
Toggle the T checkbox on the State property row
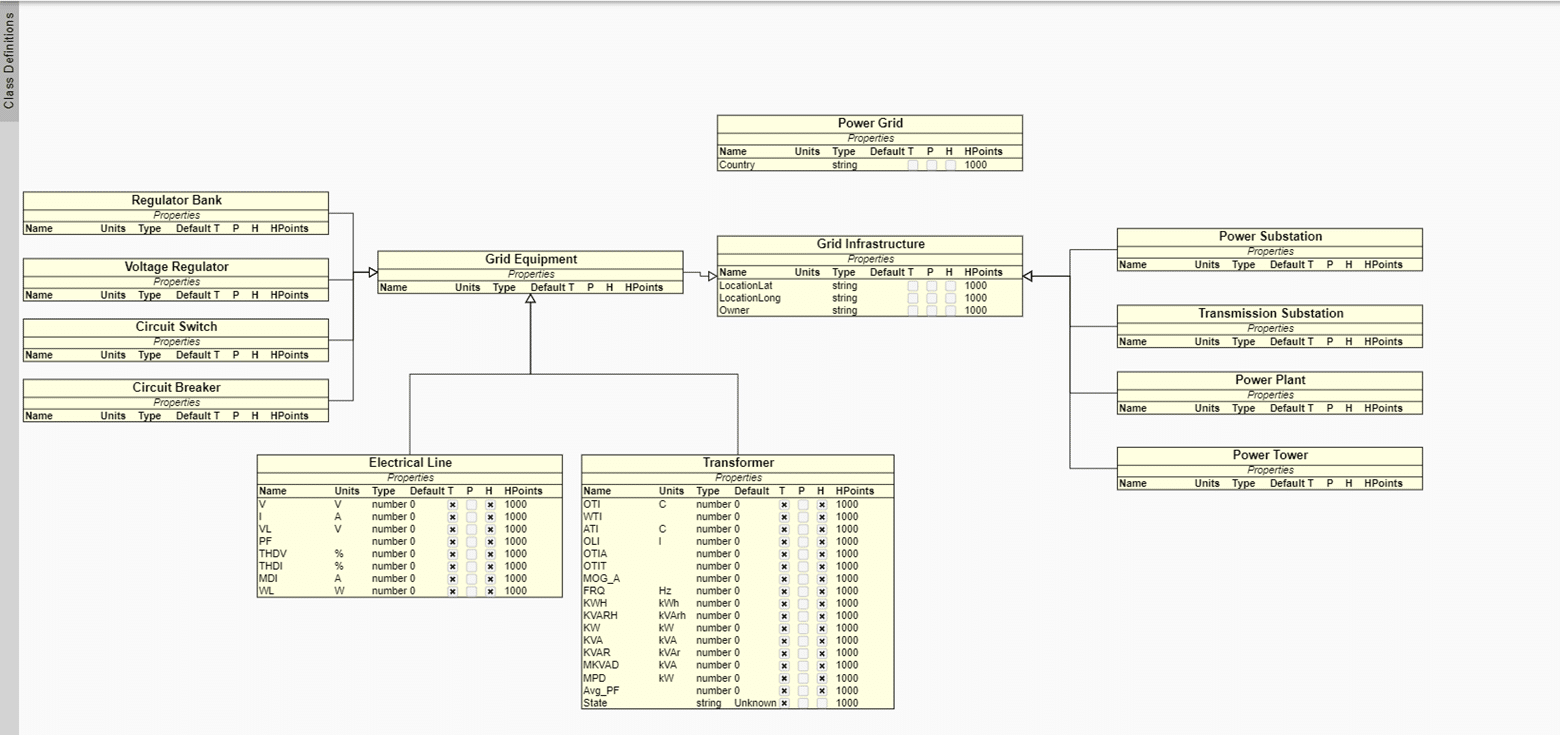783,703
